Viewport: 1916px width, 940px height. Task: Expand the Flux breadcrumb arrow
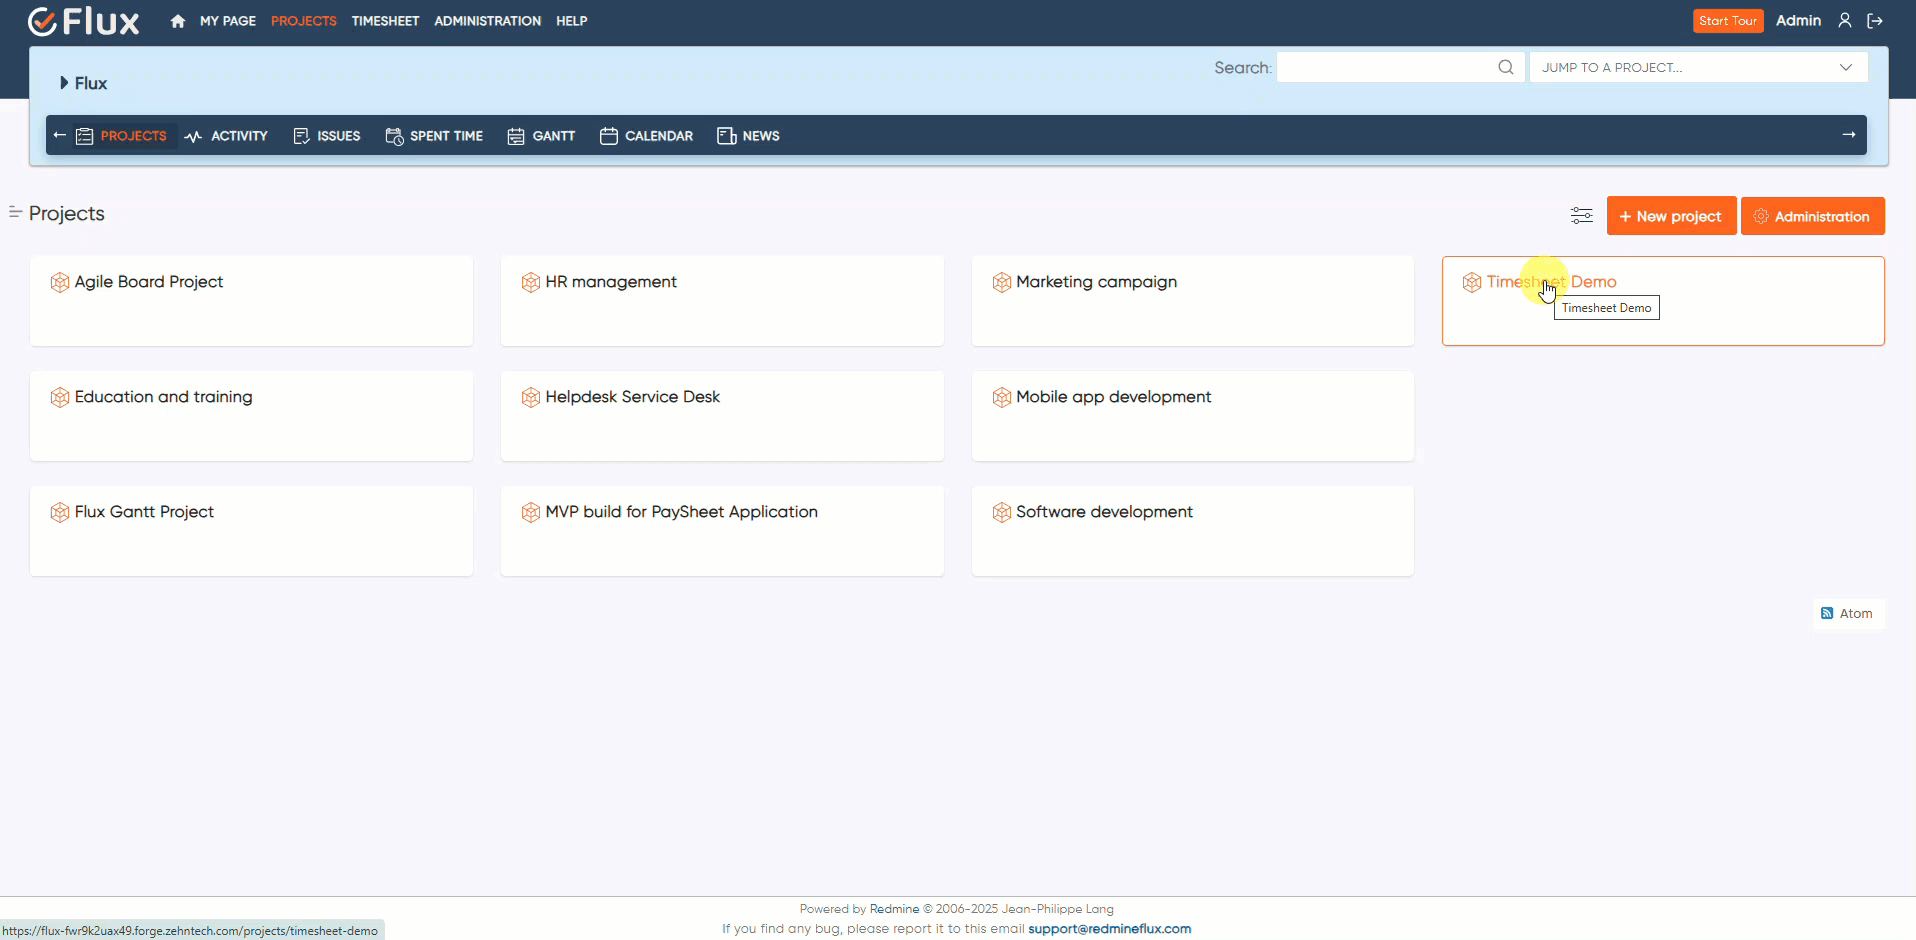(x=62, y=83)
